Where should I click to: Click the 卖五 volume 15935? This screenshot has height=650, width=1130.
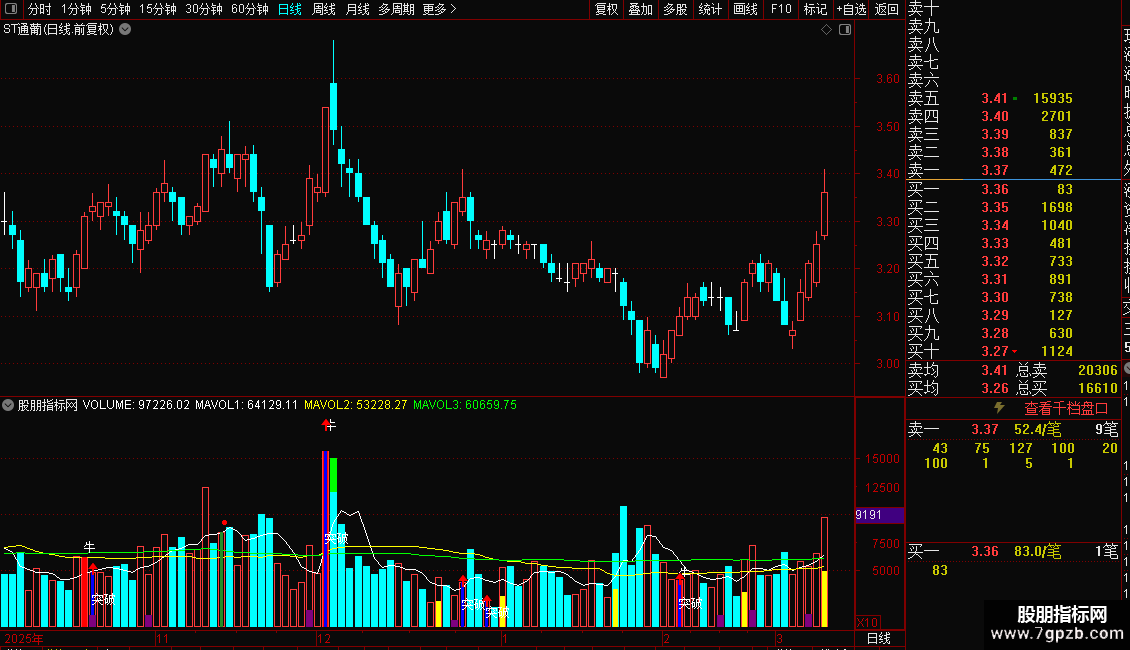(1052, 98)
